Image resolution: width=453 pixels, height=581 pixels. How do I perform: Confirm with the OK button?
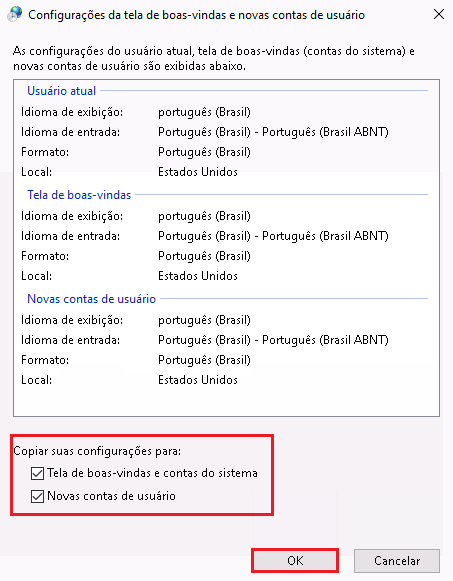pyautogui.click(x=295, y=561)
